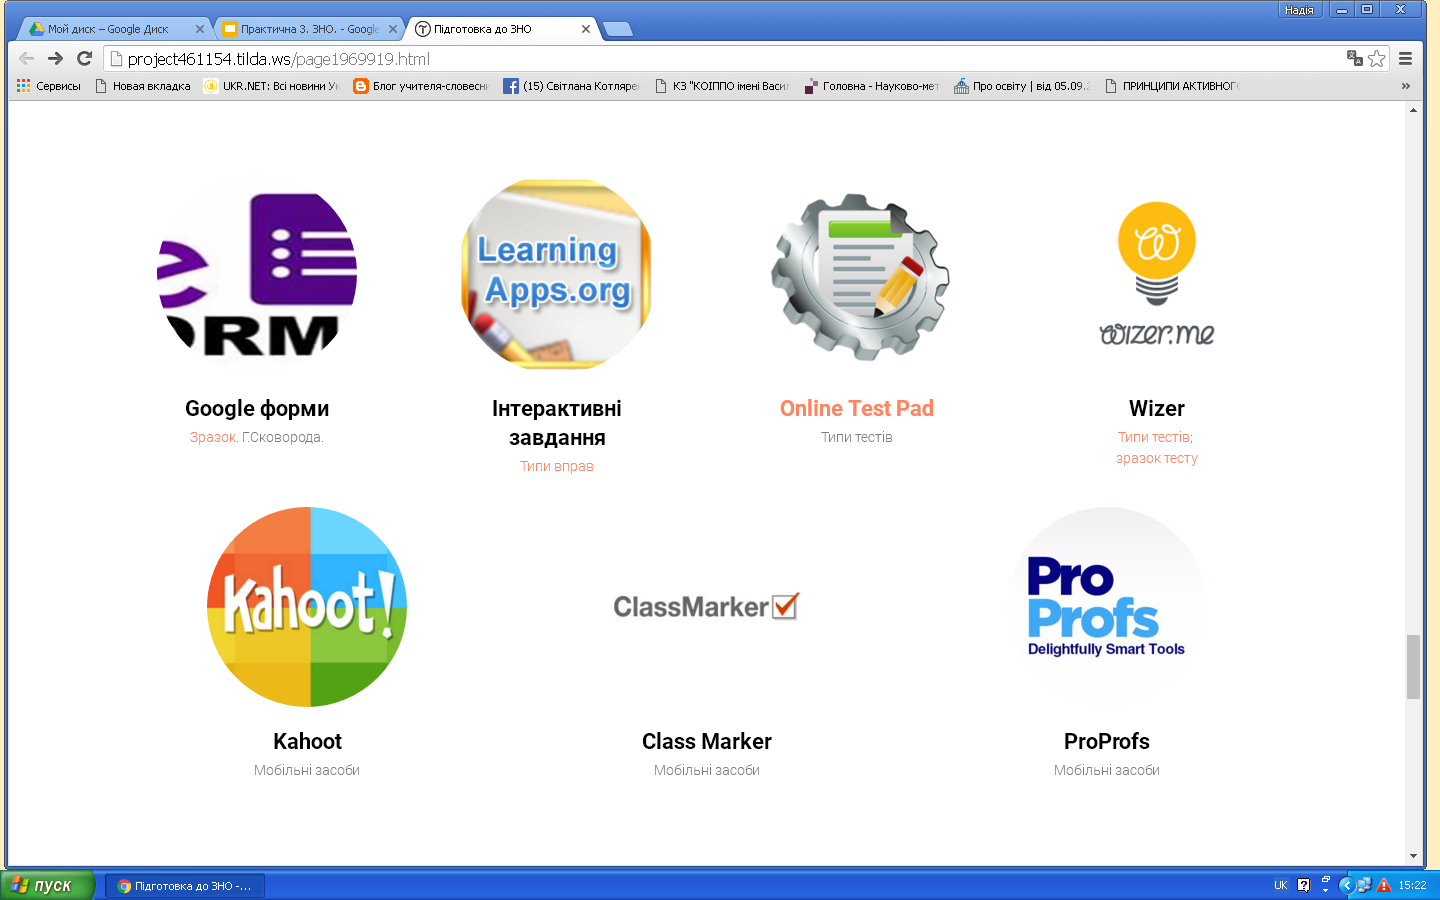The width and height of the screenshot is (1440, 900).
Task: Open the wizer.me lightbulb logo
Action: (x=1157, y=274)
